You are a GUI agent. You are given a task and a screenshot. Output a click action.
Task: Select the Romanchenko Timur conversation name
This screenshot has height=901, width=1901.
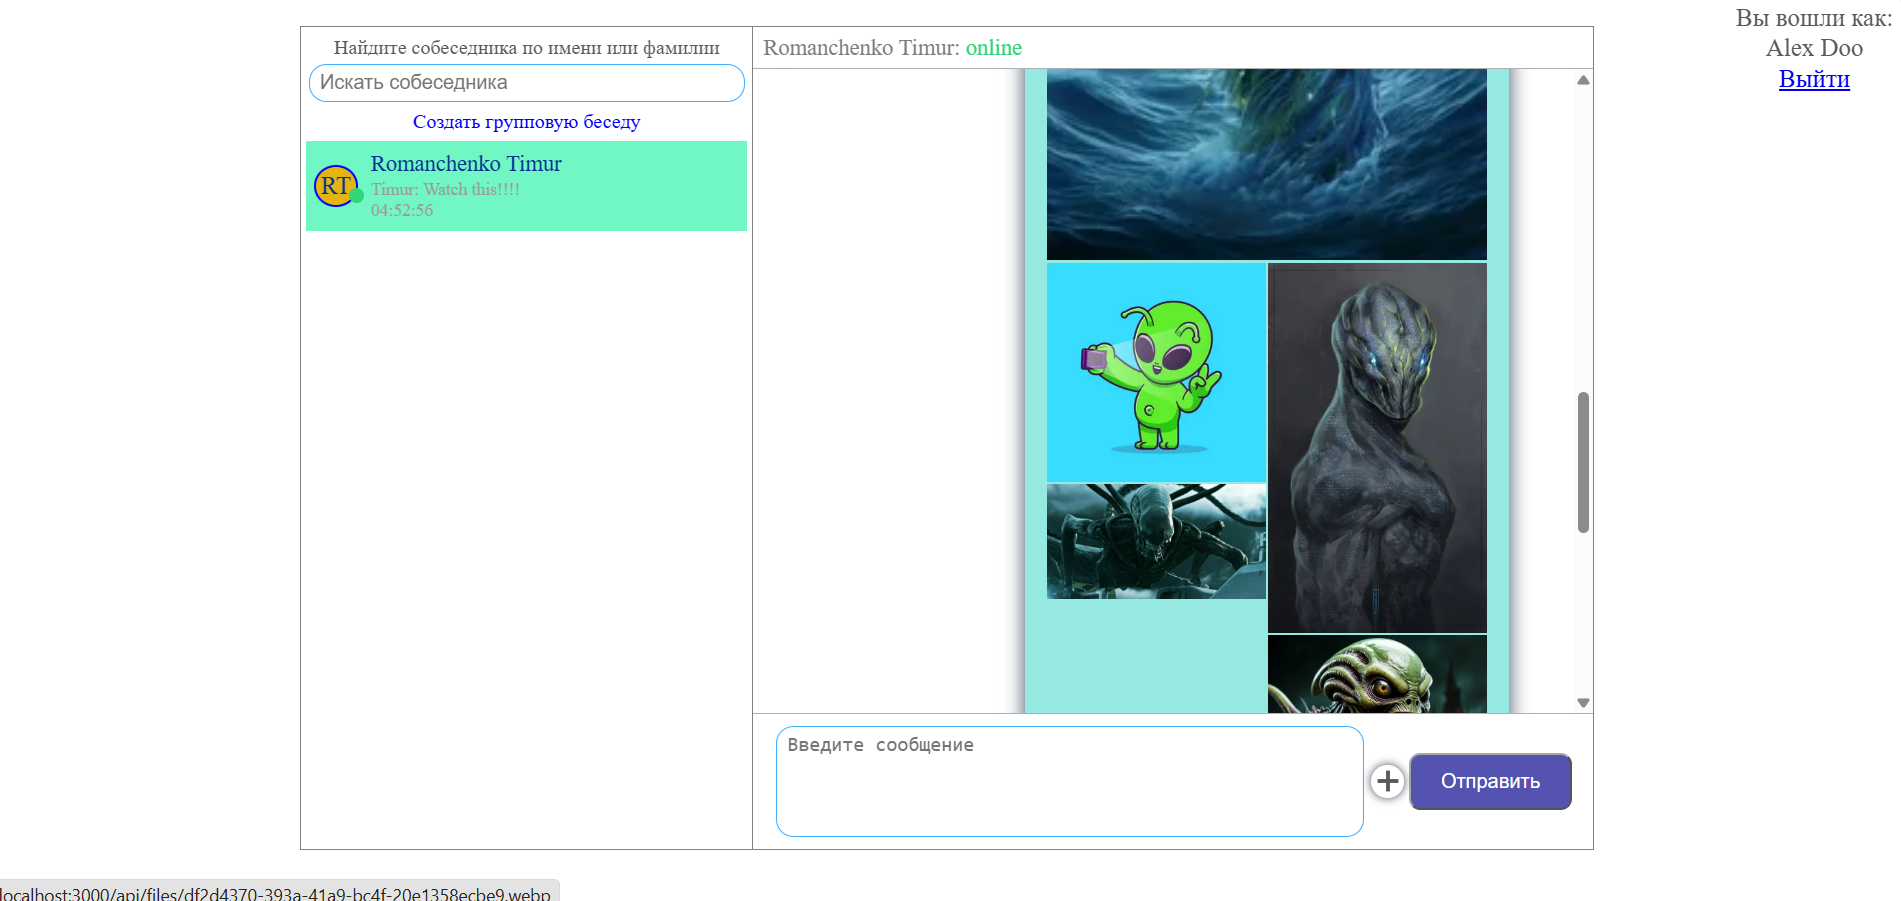click(x=466, y=164)
